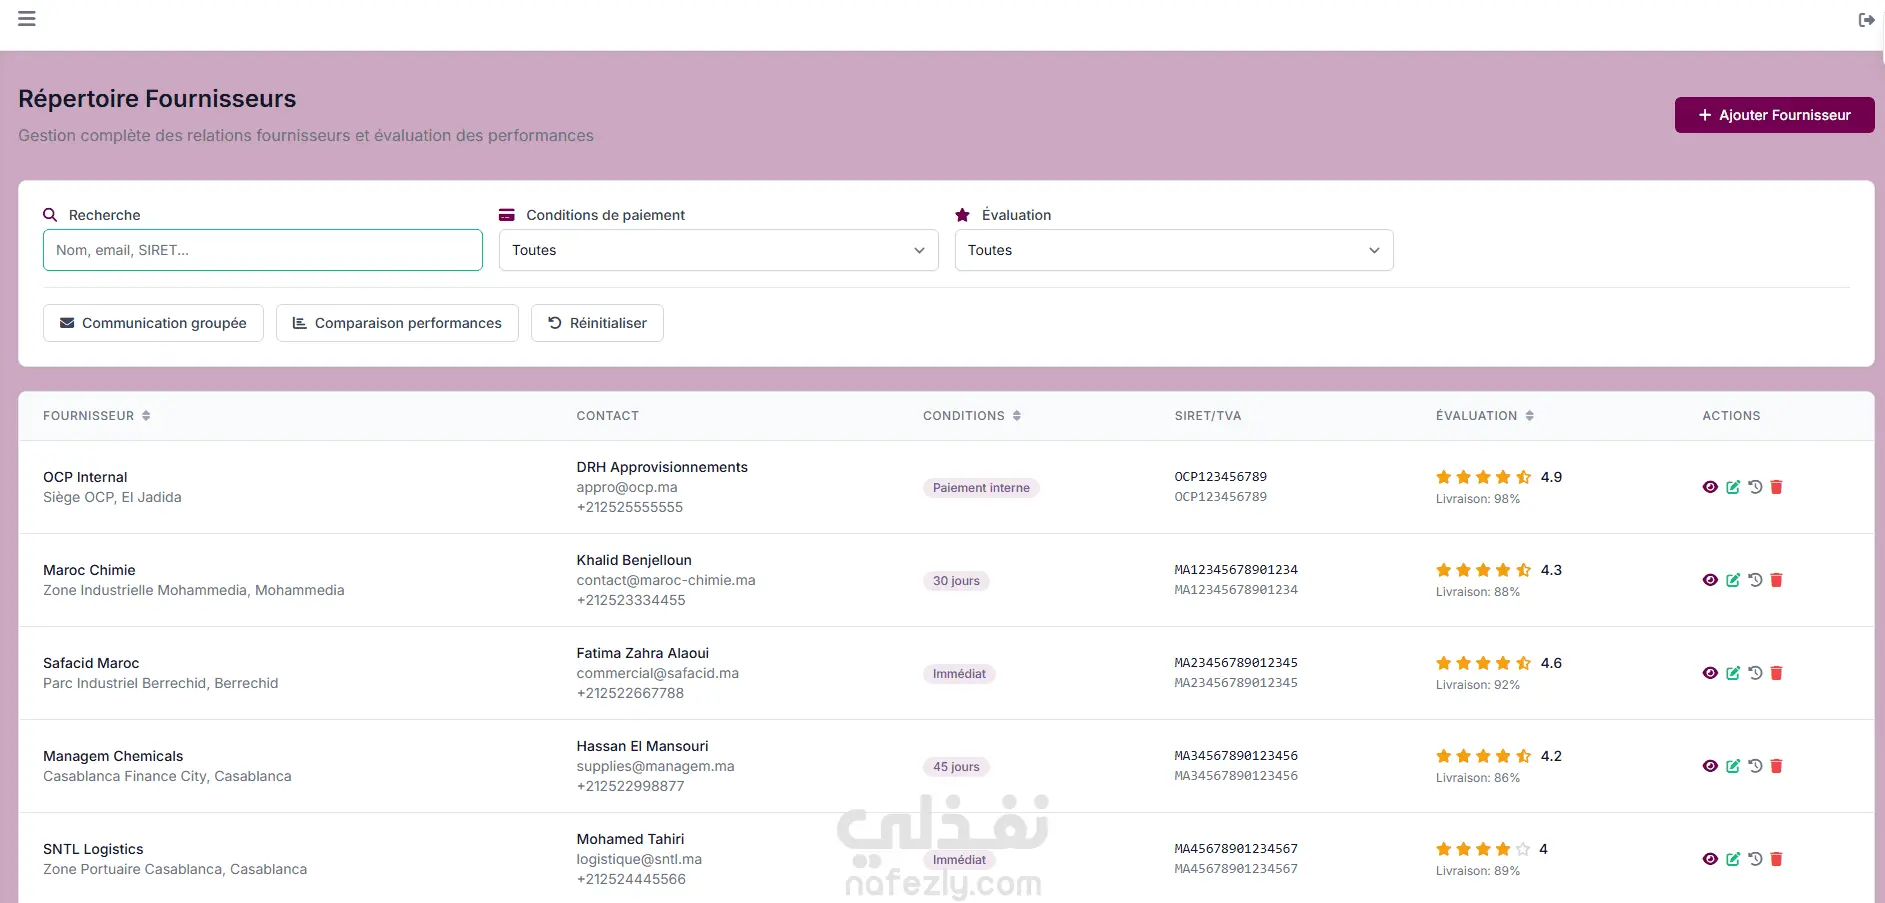Edit the Maroc Chimie supplier
The height and width of the screenshot is (903, 1885).
tap(1733, 580)
